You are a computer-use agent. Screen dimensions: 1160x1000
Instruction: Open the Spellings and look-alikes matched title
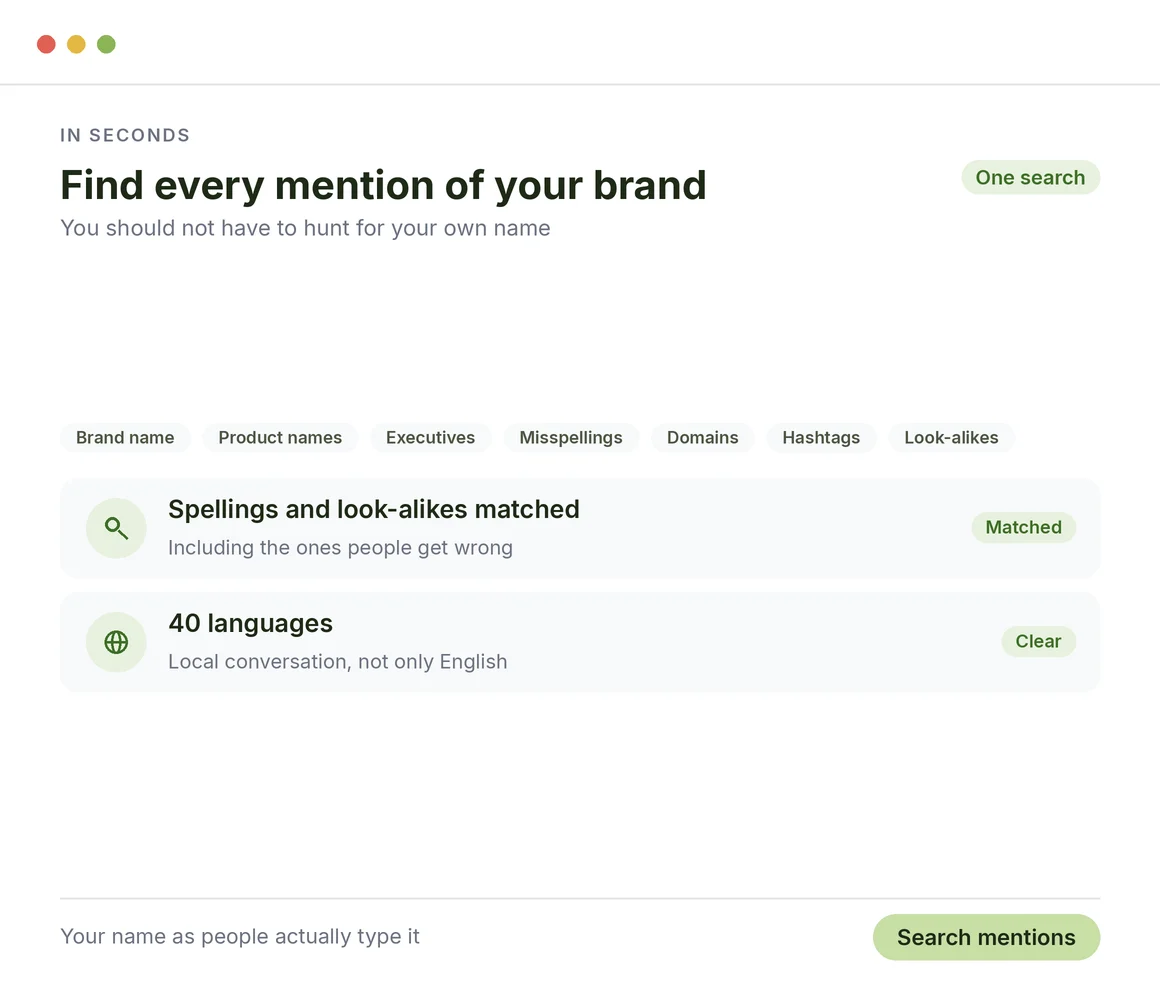374,510
